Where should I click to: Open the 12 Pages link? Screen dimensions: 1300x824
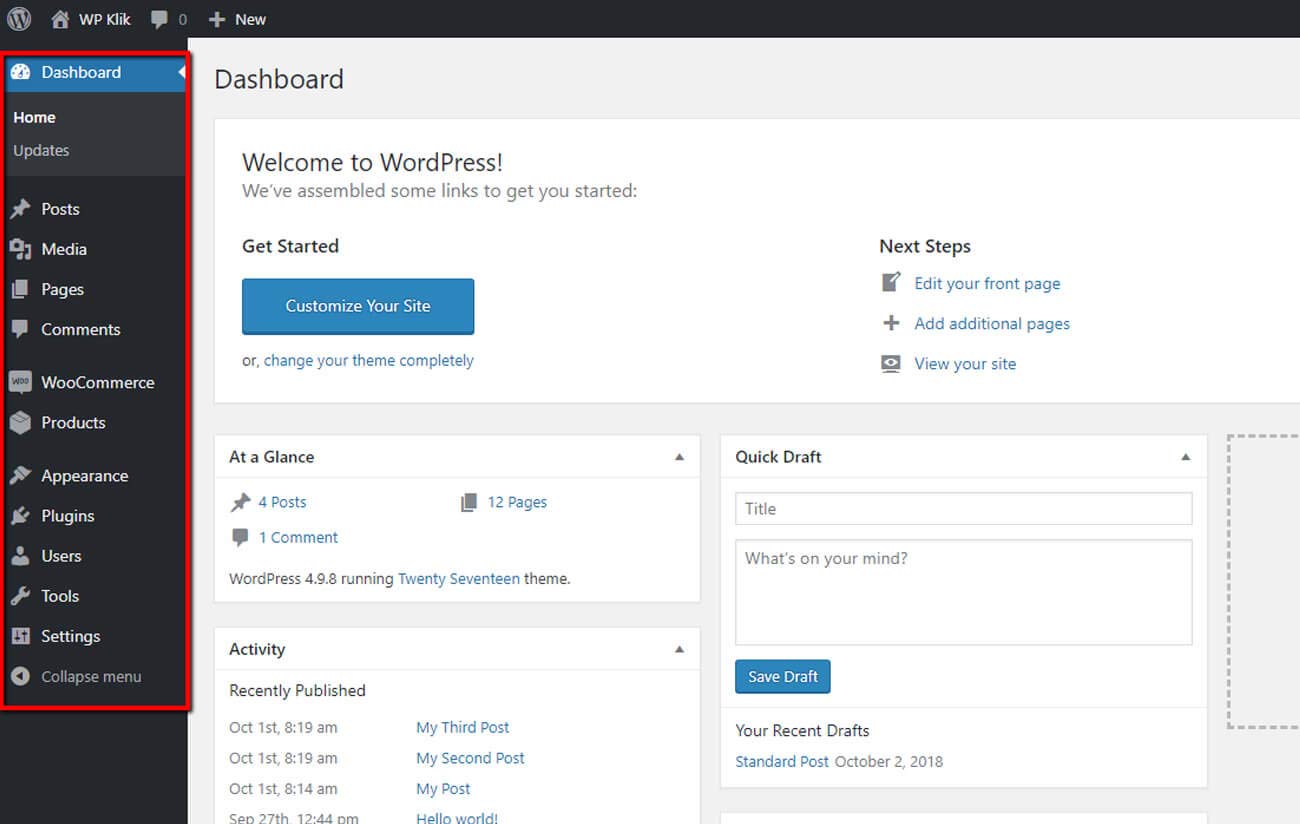click(517, 502)
